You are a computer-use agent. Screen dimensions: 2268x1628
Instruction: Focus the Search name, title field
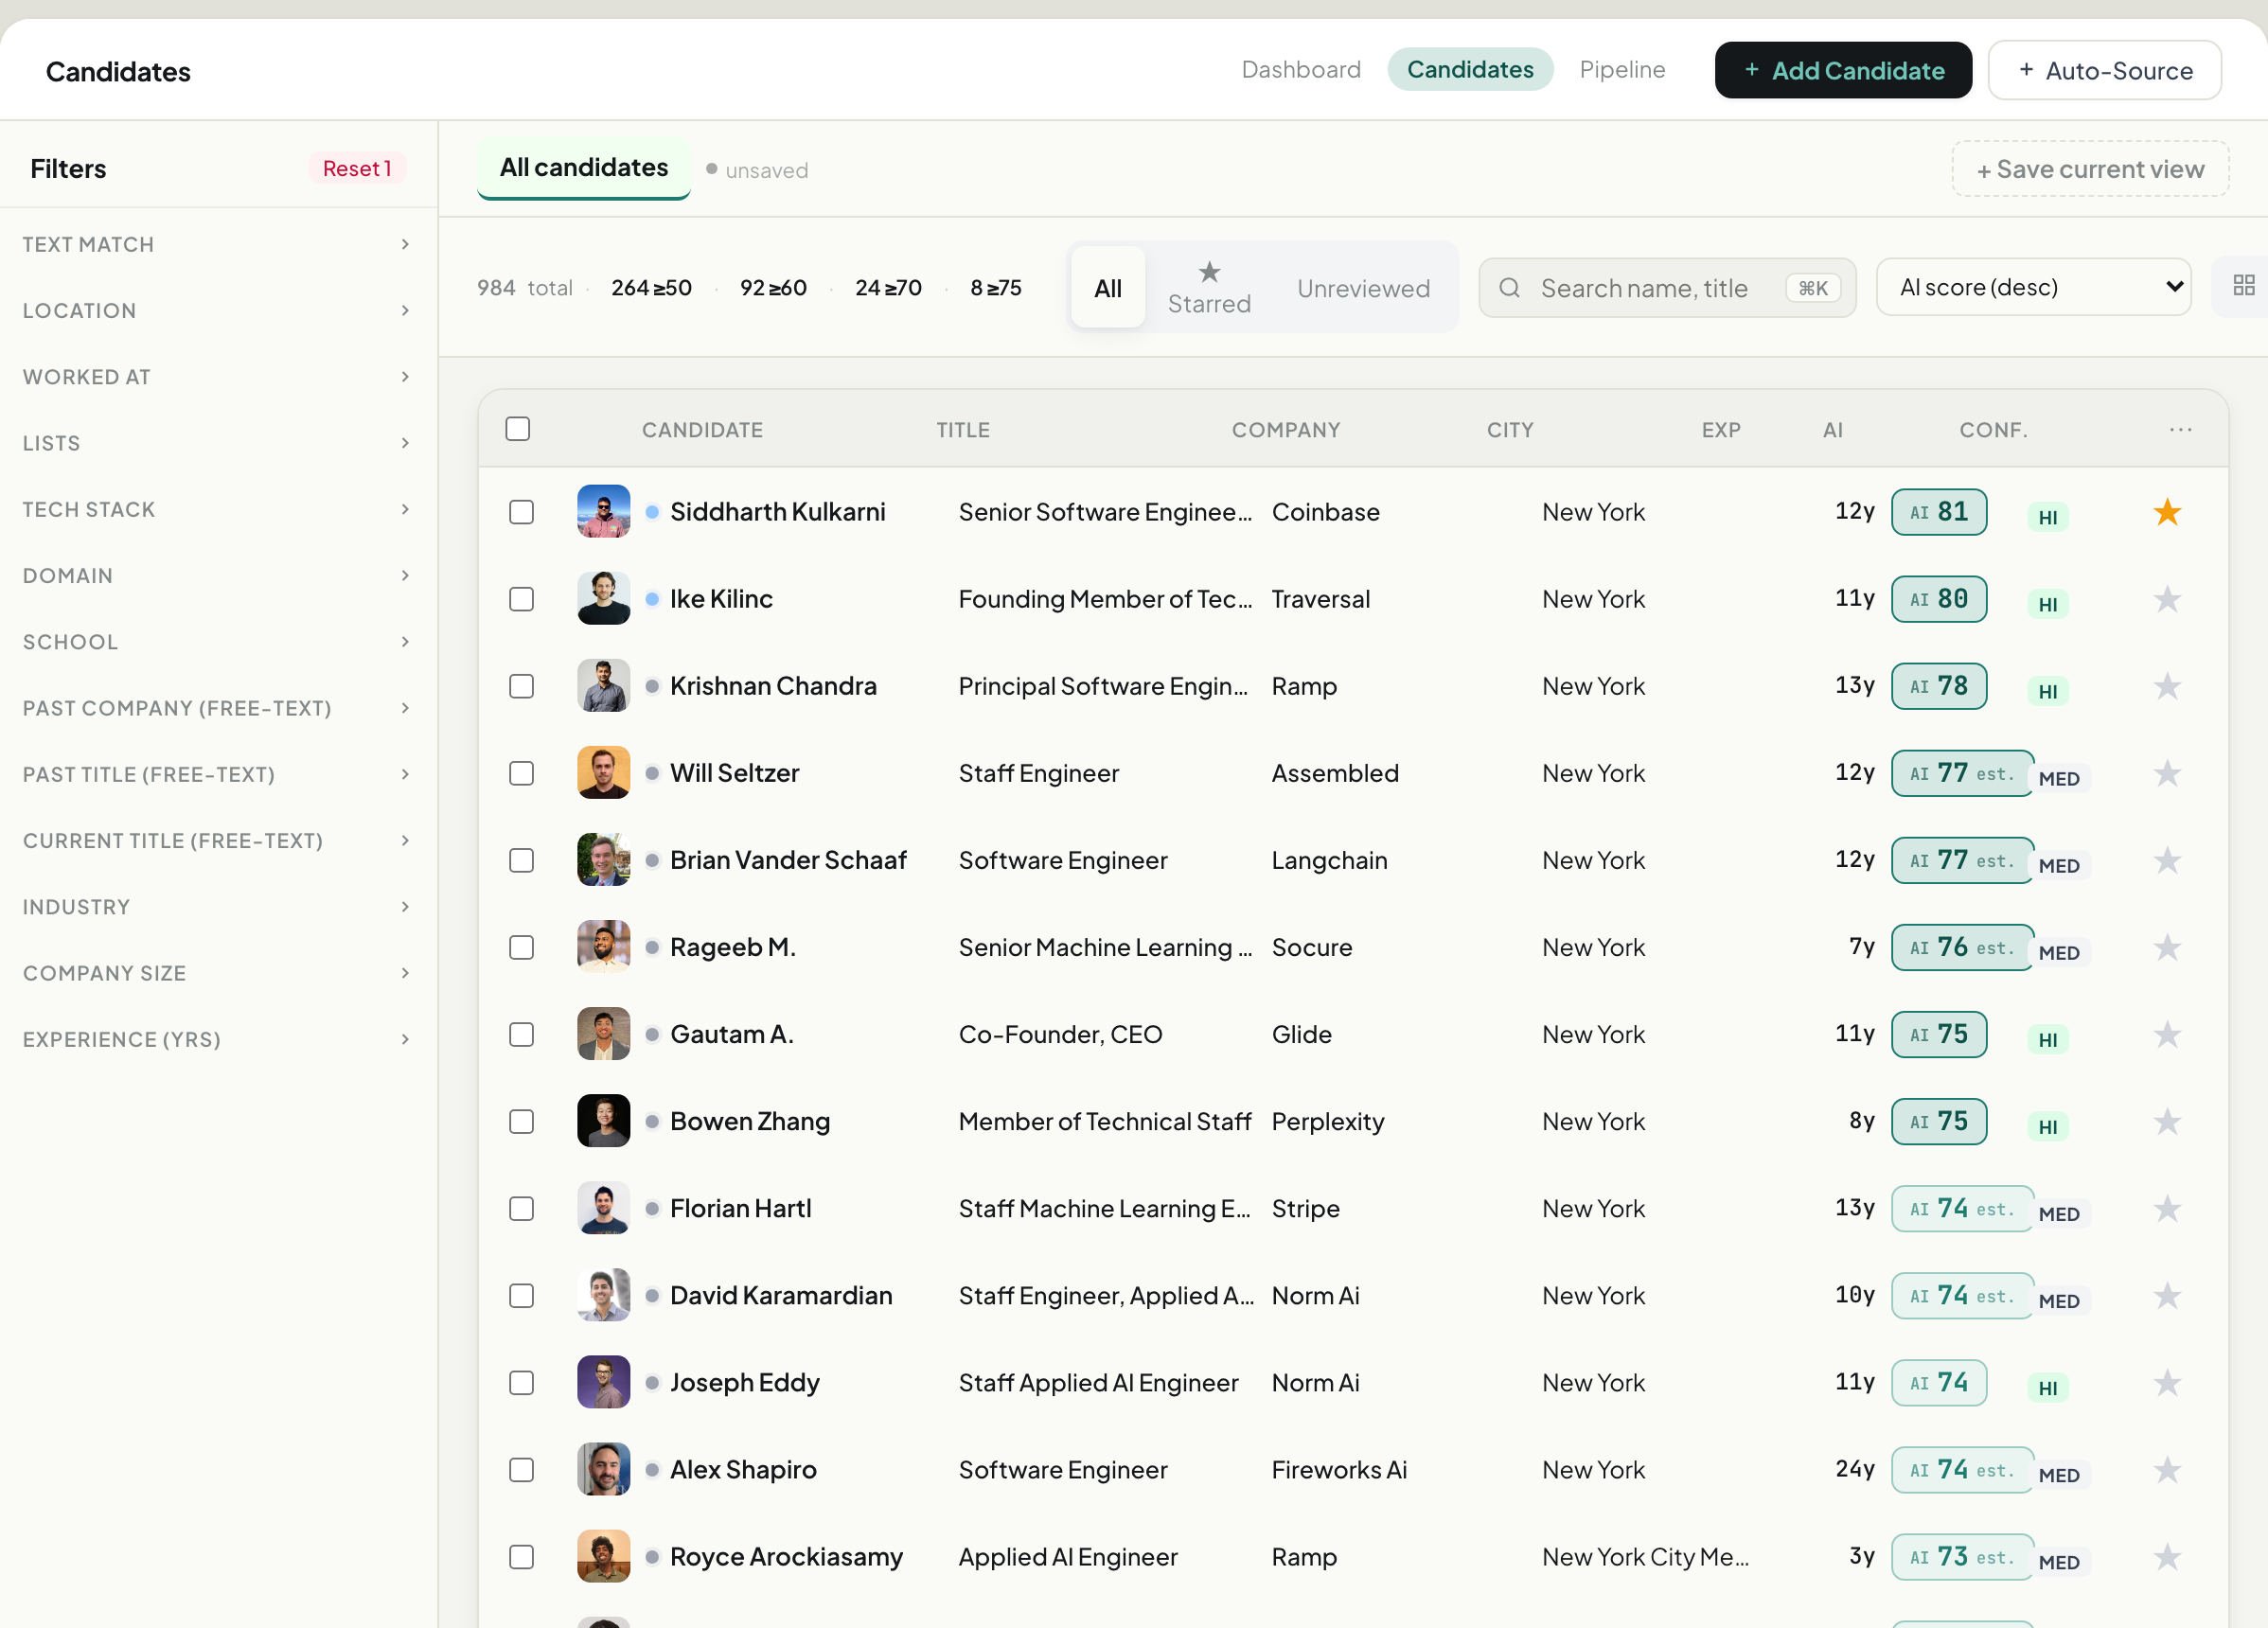pos(1667,288)
